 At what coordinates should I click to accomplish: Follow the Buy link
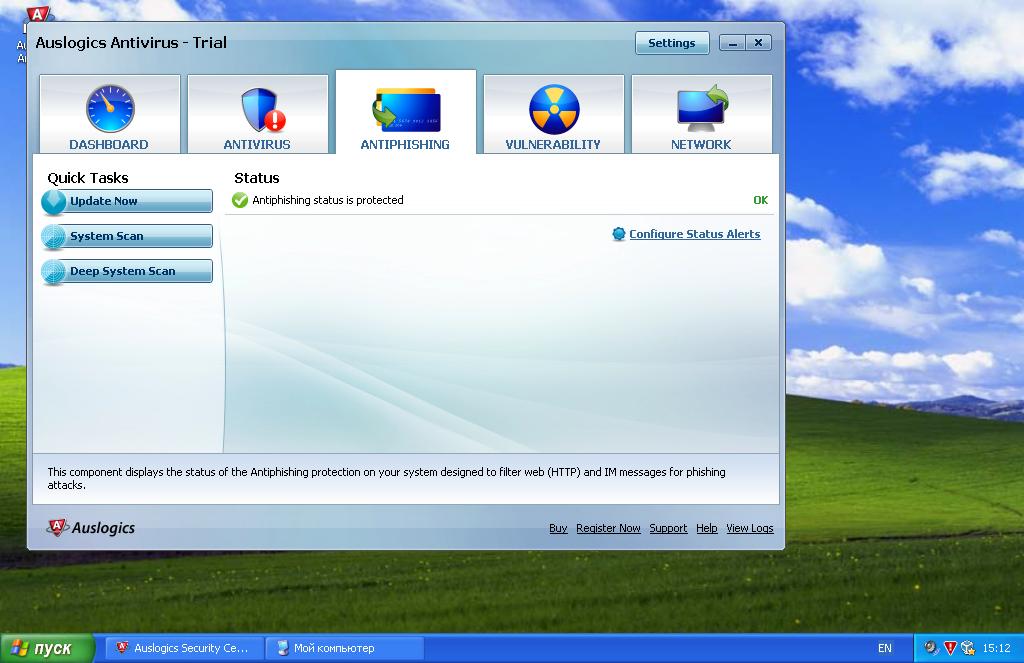(558, 528)
